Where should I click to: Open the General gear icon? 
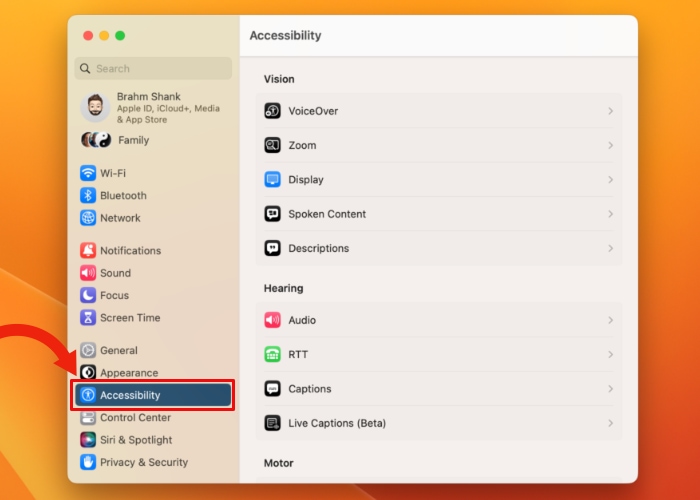point(88,350)
